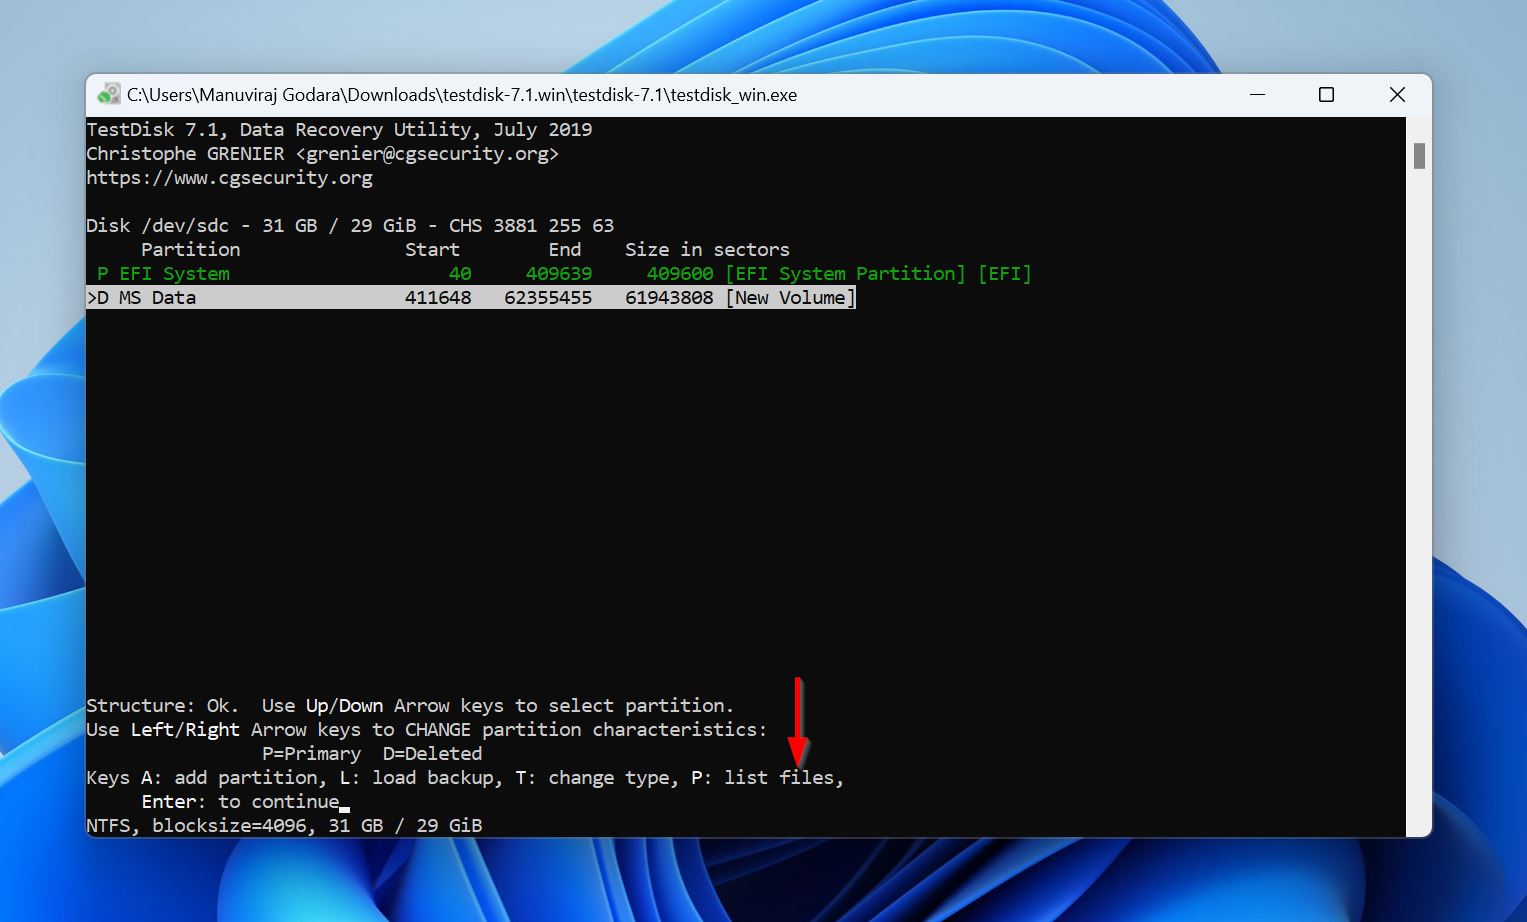Click the 'Disk /dev/sdc' header line
Image resolution: width=1527 pixels, height=922 pixels.
350,226
